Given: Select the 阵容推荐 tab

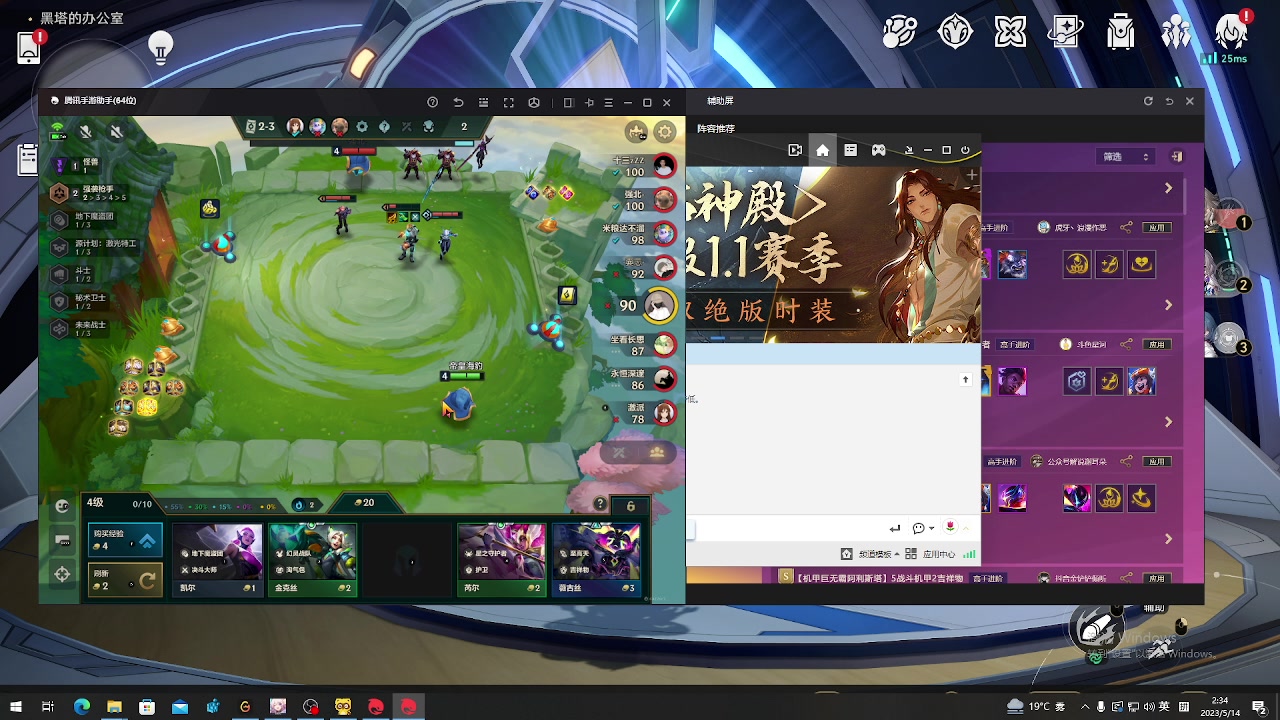Looking at the screenshot, I should pos(716,129).
